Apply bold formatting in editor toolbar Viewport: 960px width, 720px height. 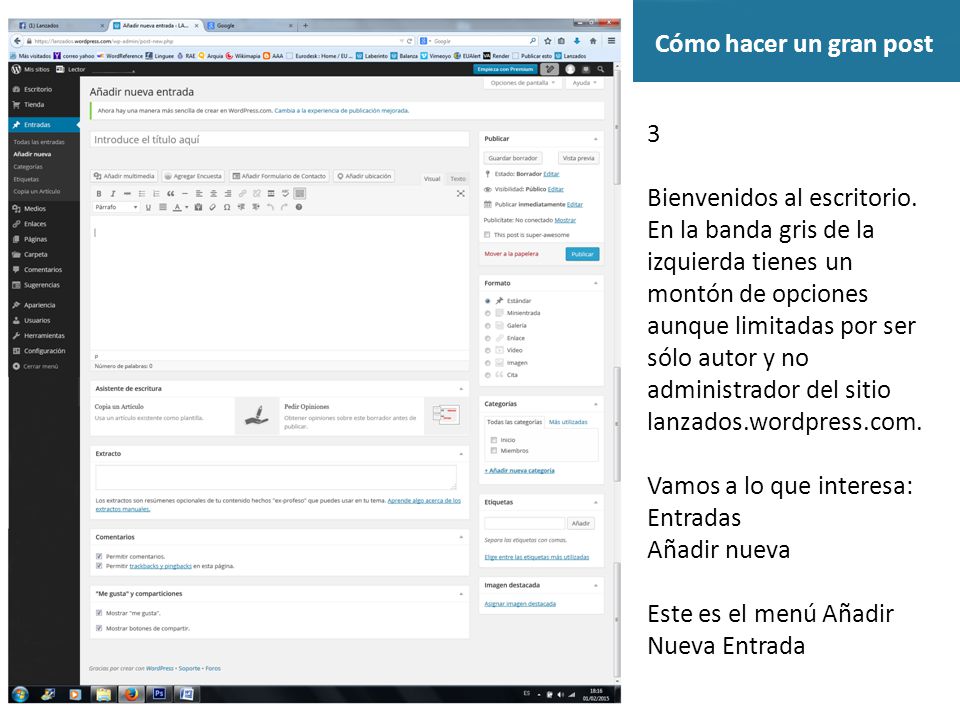click(99, 193)
